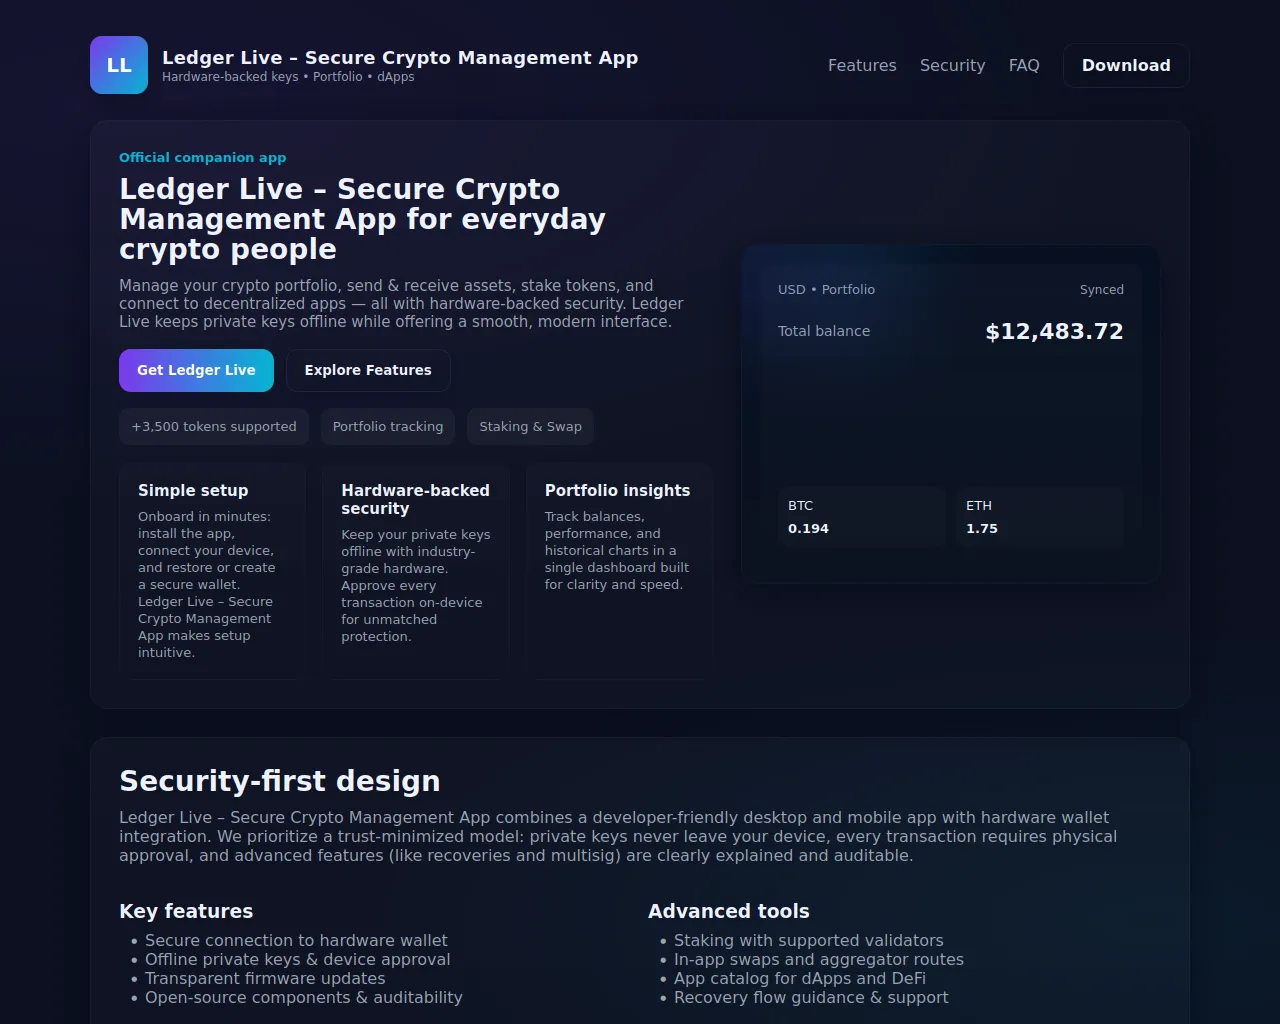Viewport: 1280px width, 1024px height.
Task: Click the 'Total balance' label
Action: coord(824,331)
